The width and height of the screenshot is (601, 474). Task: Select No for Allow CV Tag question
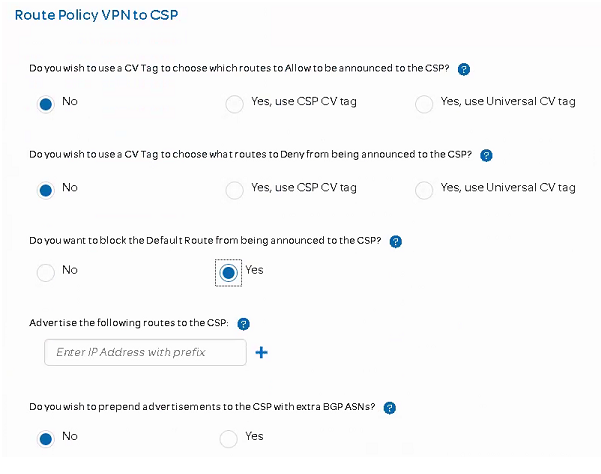pos(45,104)
